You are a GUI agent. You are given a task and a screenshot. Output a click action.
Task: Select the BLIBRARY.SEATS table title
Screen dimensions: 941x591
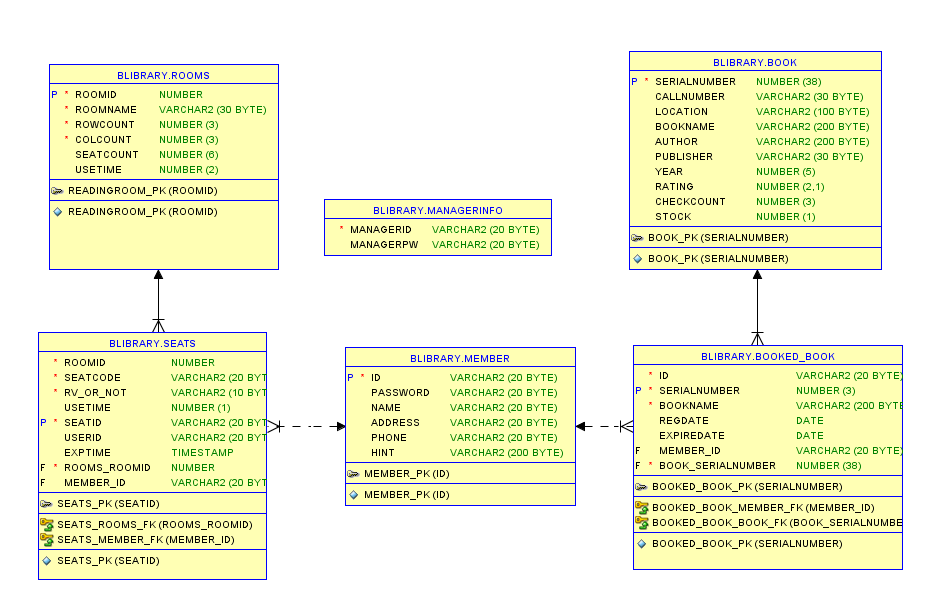coord(152,344)
